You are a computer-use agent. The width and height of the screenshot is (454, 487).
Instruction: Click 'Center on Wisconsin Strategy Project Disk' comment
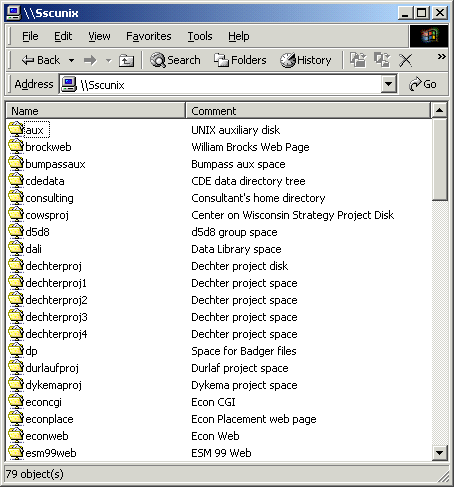pyautogui.click(x=292, y=215)
